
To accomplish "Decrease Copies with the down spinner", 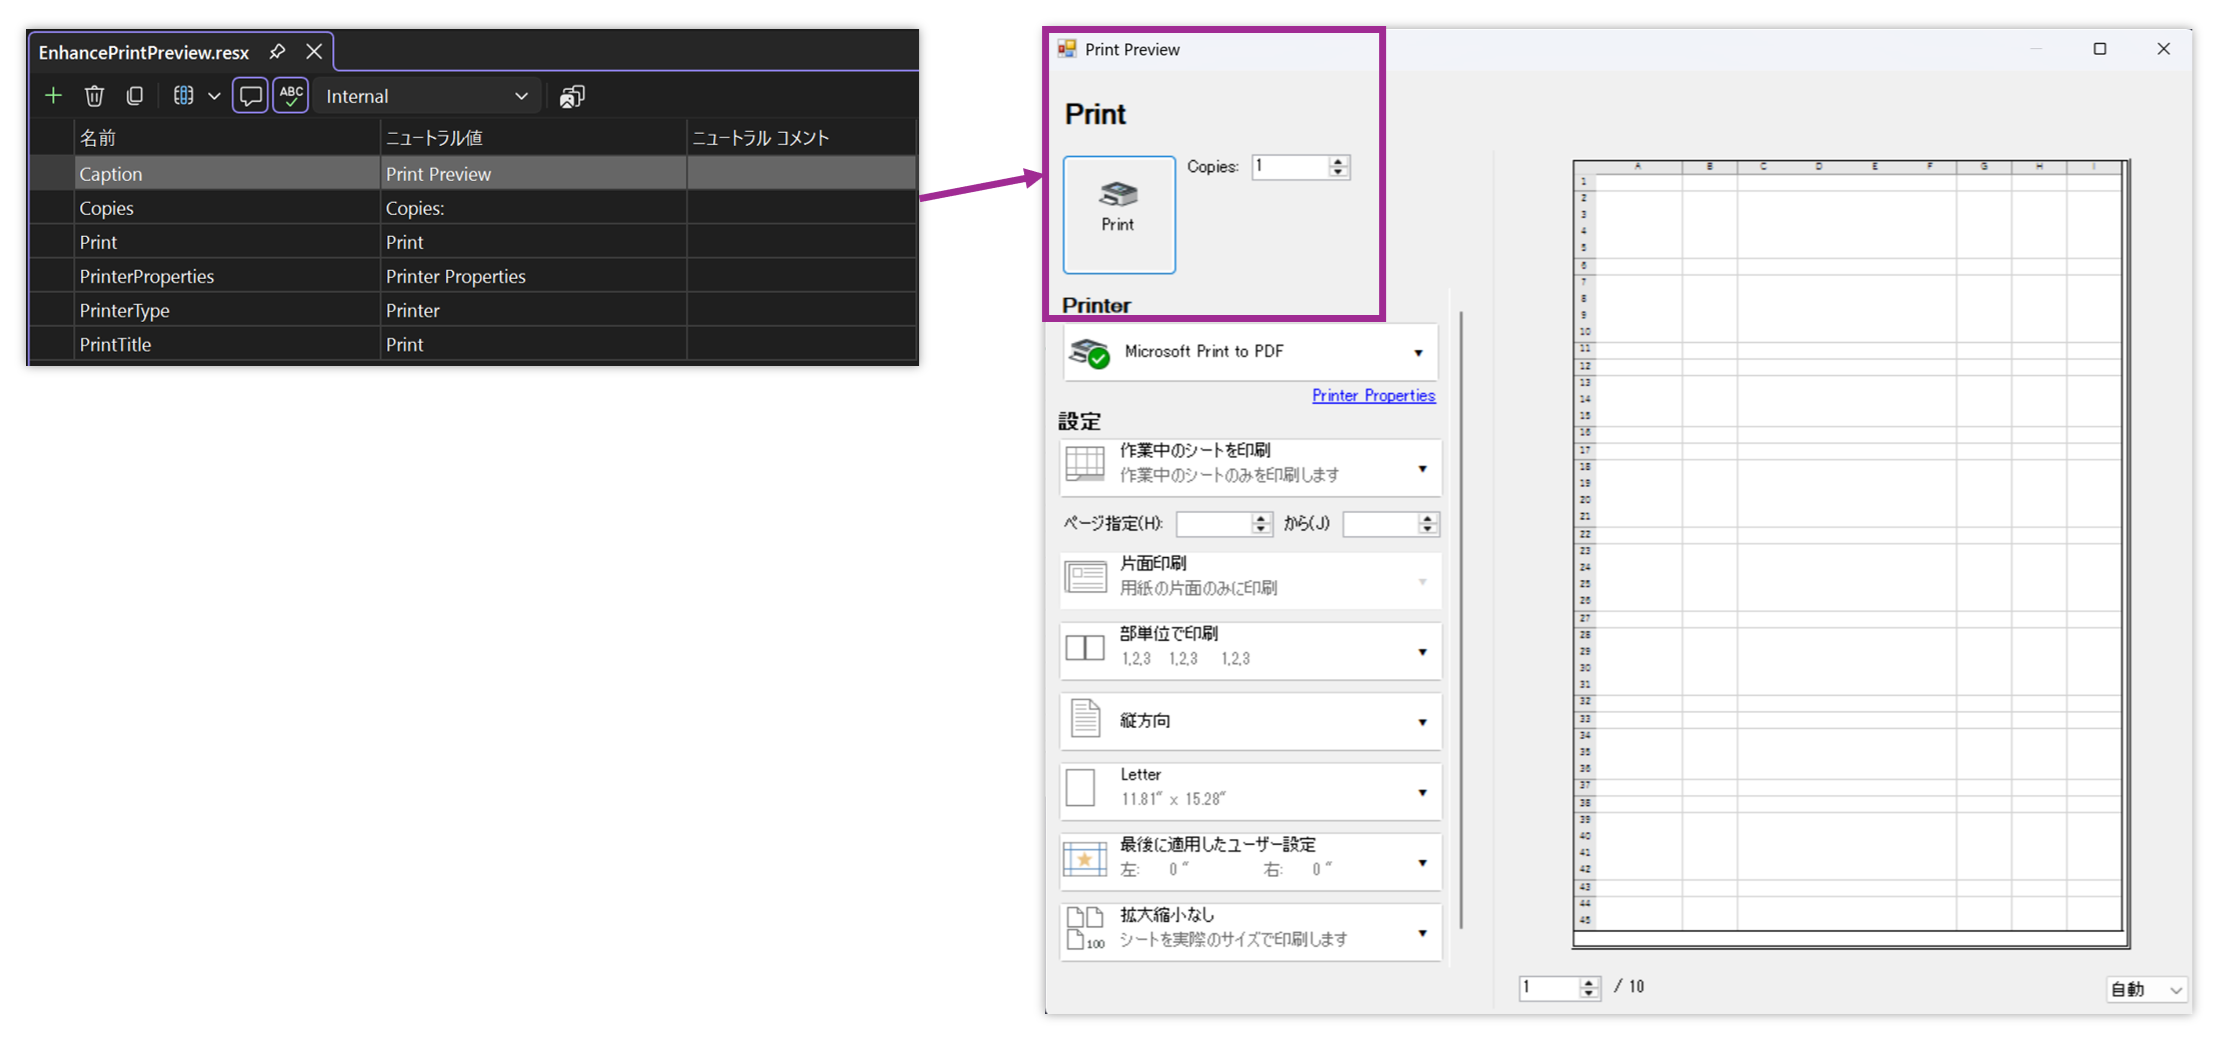I will (x=1338, y=173).
